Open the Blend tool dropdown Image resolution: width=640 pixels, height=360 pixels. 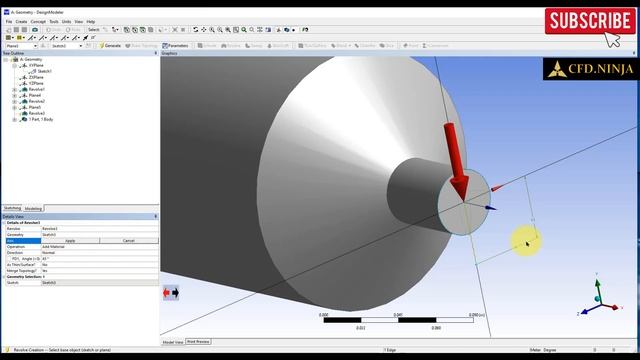pyautogui.click(x=349, y=46)
